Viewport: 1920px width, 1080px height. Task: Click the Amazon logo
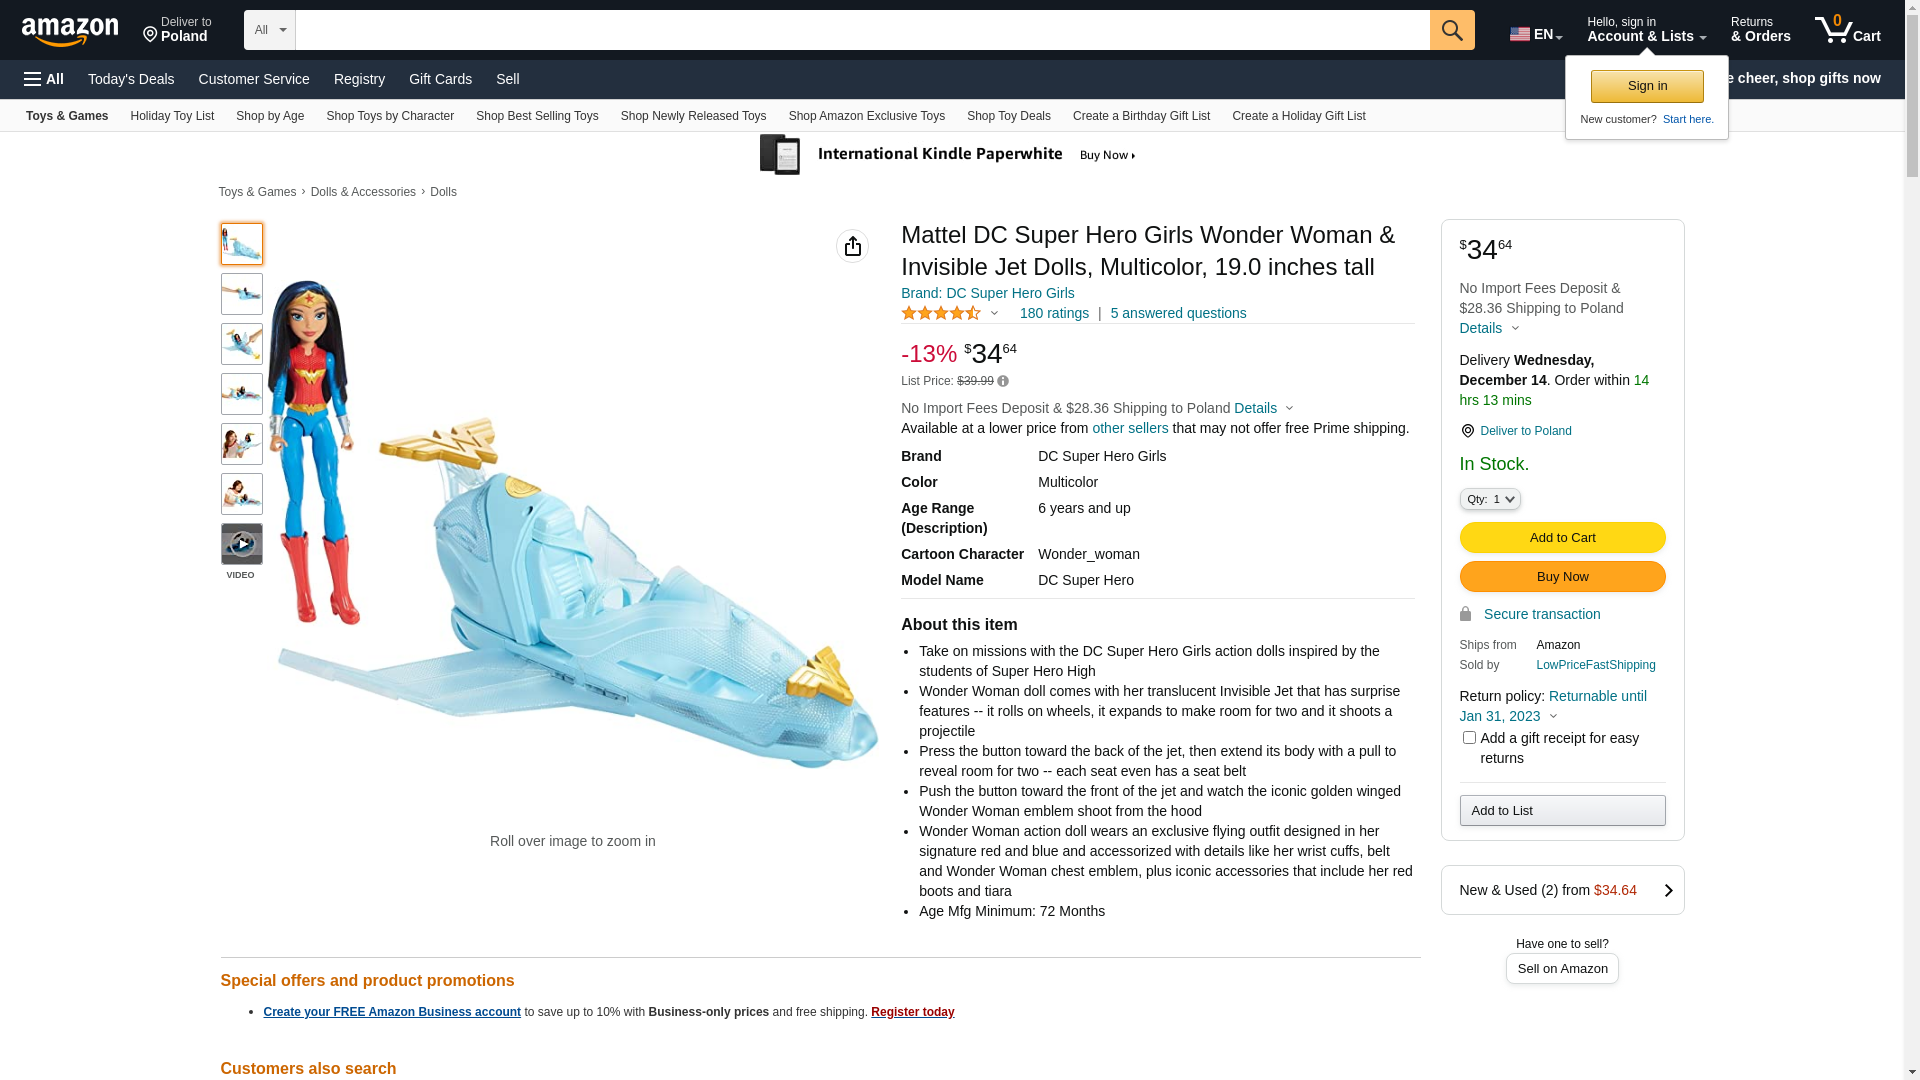point(70,31)
